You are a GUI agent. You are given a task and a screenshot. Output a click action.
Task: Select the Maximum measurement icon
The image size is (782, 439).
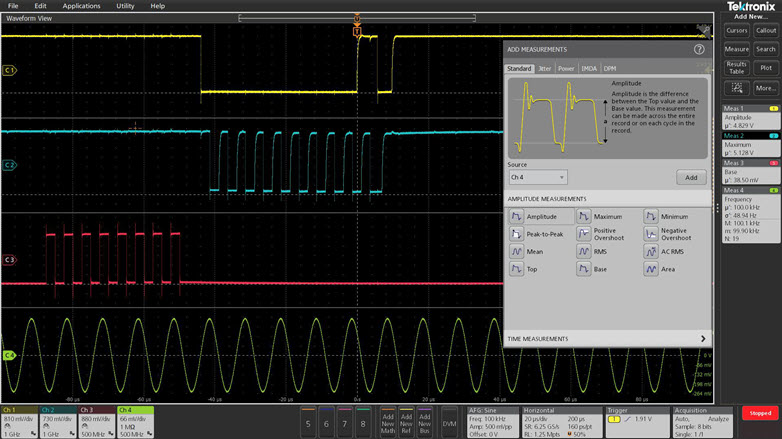click(x=583, y=217)
